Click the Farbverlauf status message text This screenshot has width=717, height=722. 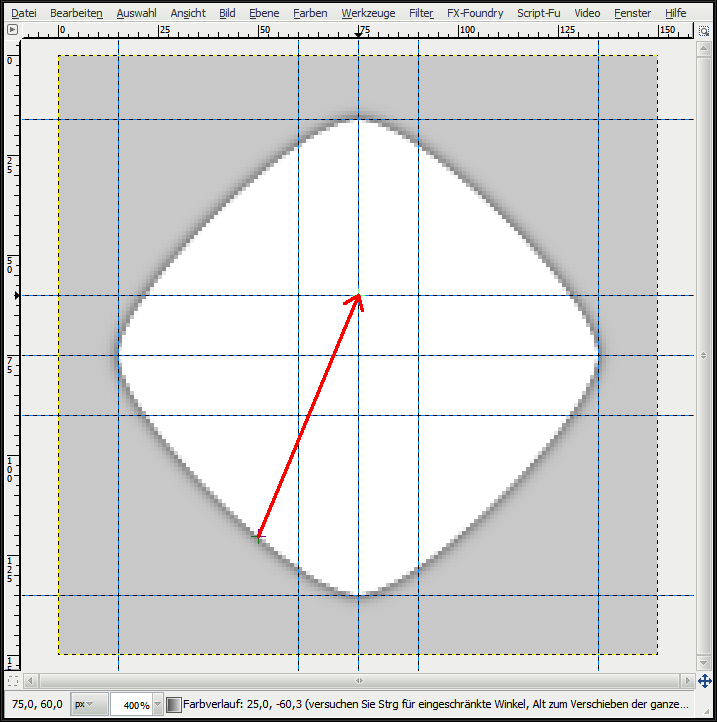pyautogui.click(x=436, y=705)
